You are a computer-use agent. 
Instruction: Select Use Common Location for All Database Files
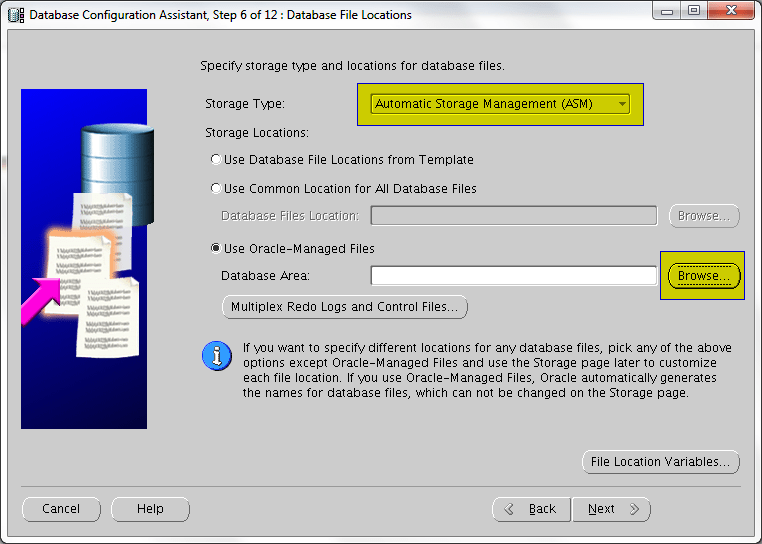[216, 189]
